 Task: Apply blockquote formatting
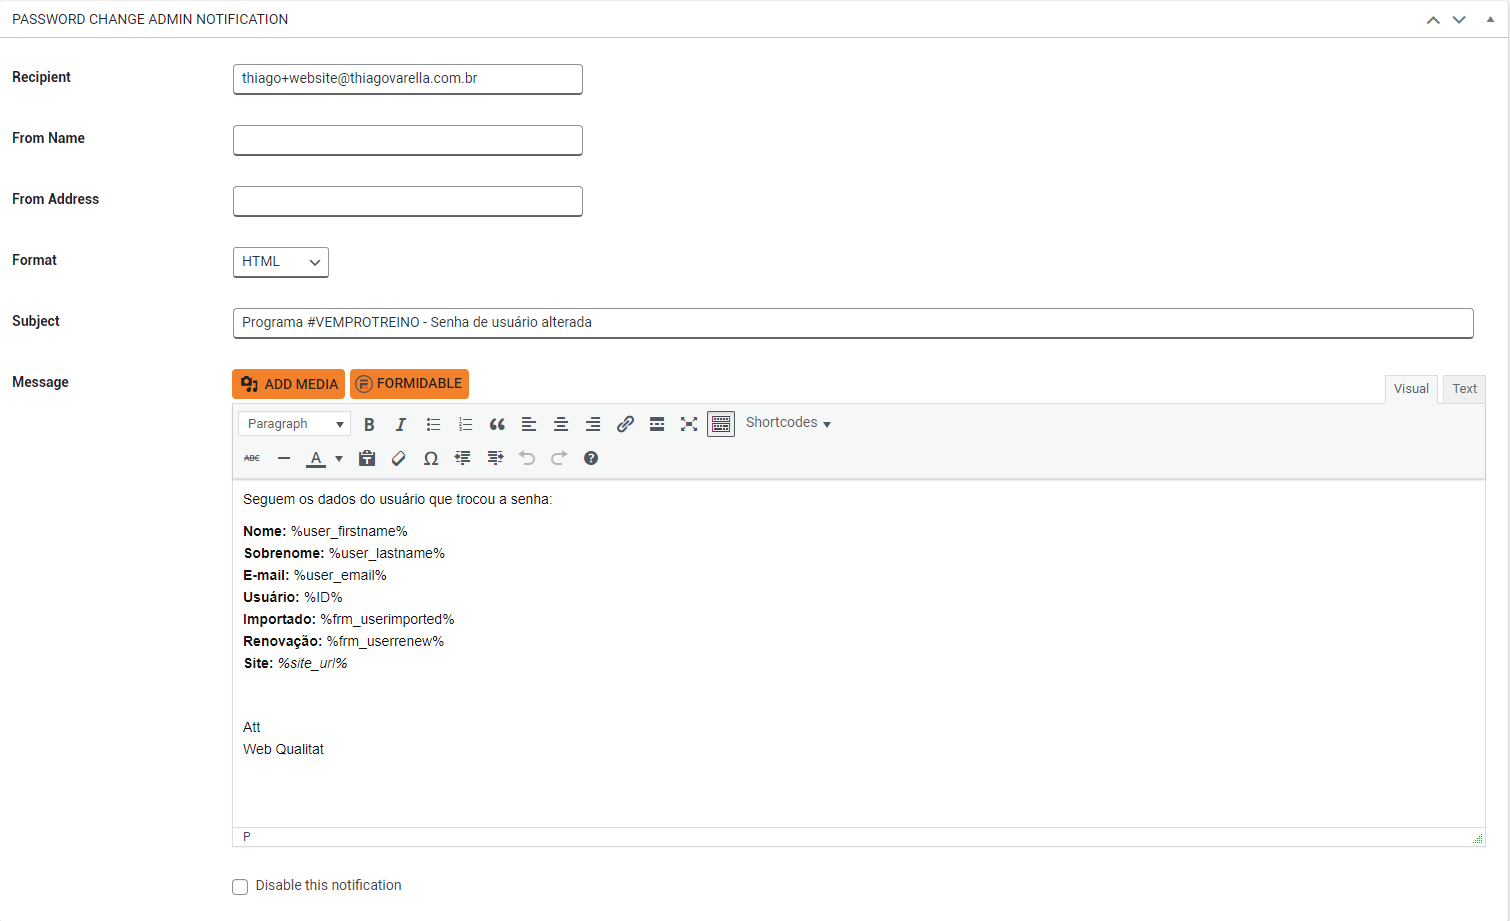[x=497, y=424]
